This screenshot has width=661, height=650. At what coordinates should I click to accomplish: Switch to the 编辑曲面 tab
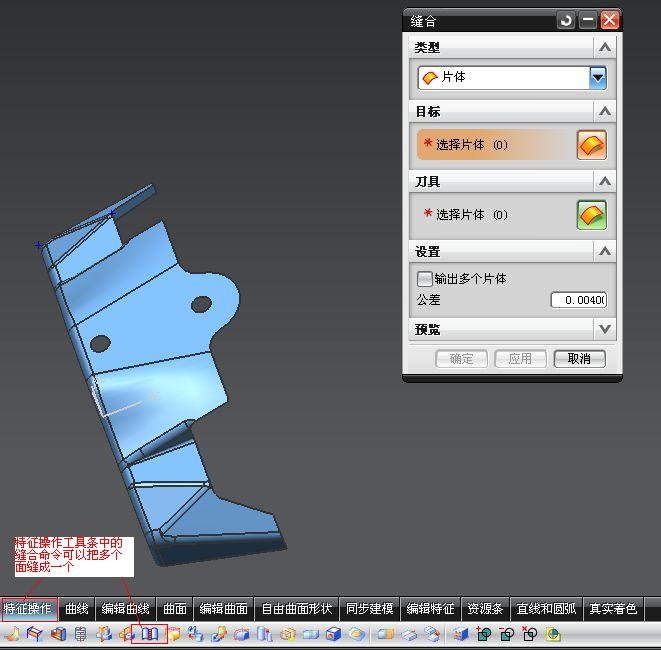[x=223, y=609]
